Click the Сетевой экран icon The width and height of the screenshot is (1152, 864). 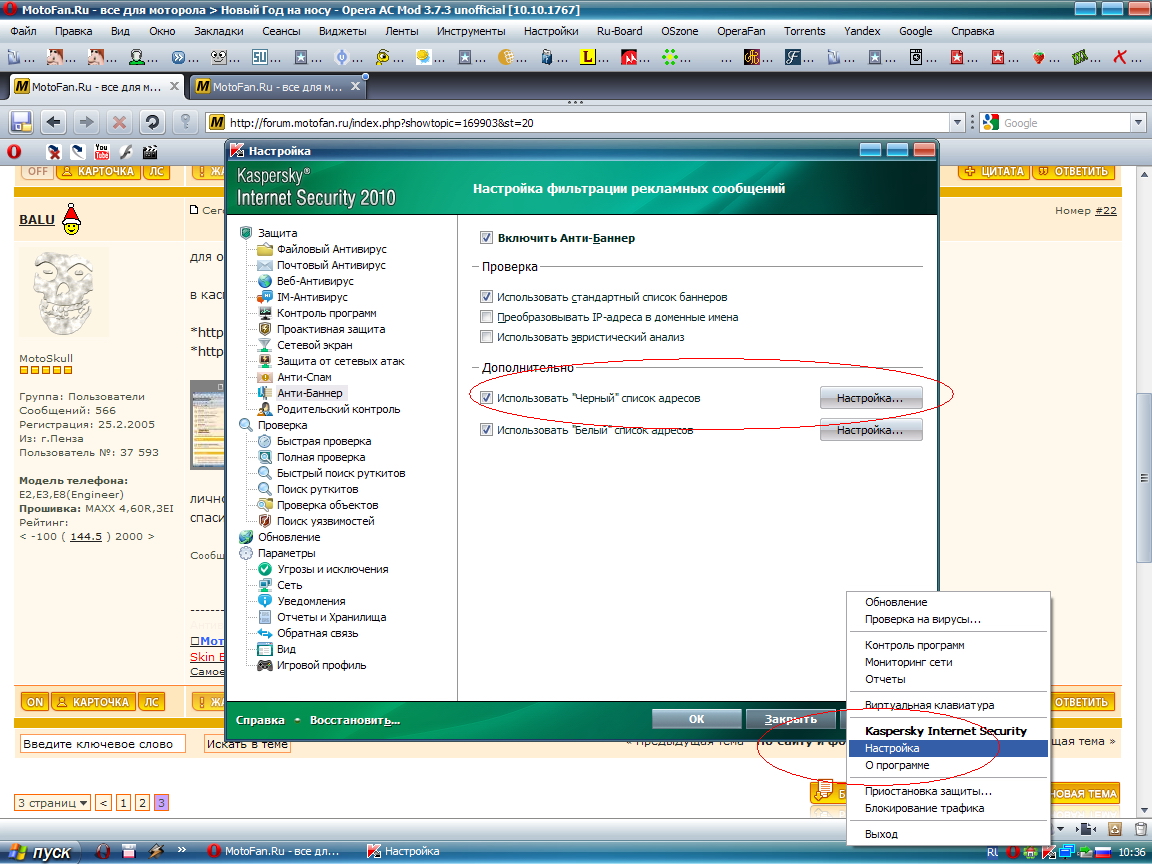point(265,345)
